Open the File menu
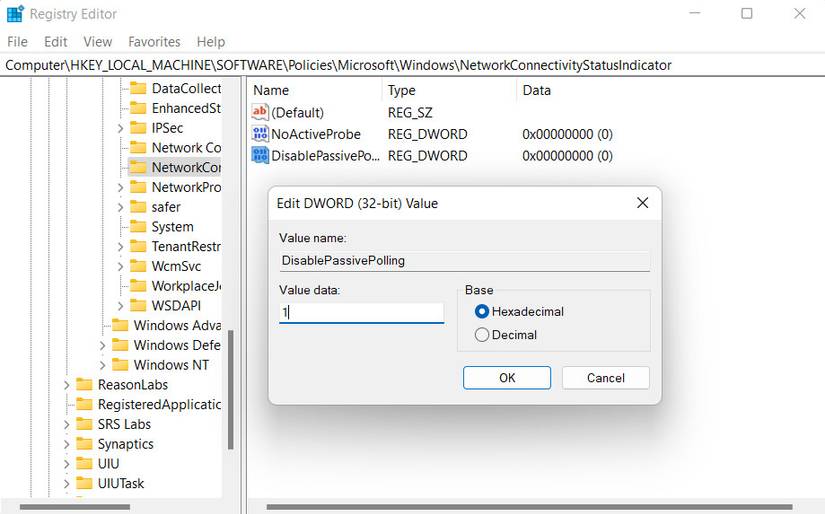Image resolution: width=825 pixels, height=514 pixels. tap(17, 42)
